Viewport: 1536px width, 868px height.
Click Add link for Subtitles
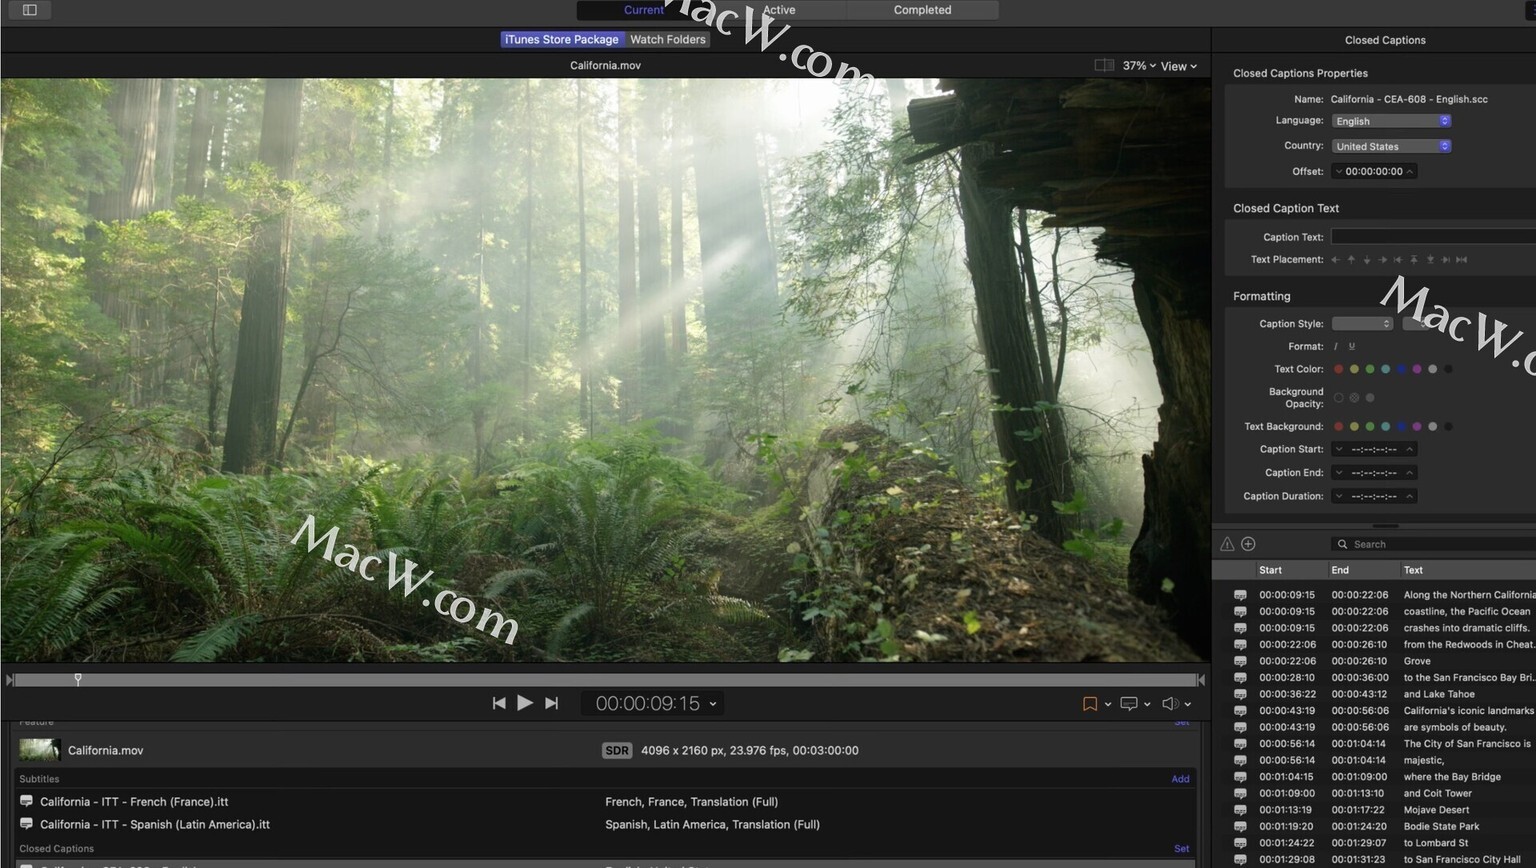pos(1180,779)
